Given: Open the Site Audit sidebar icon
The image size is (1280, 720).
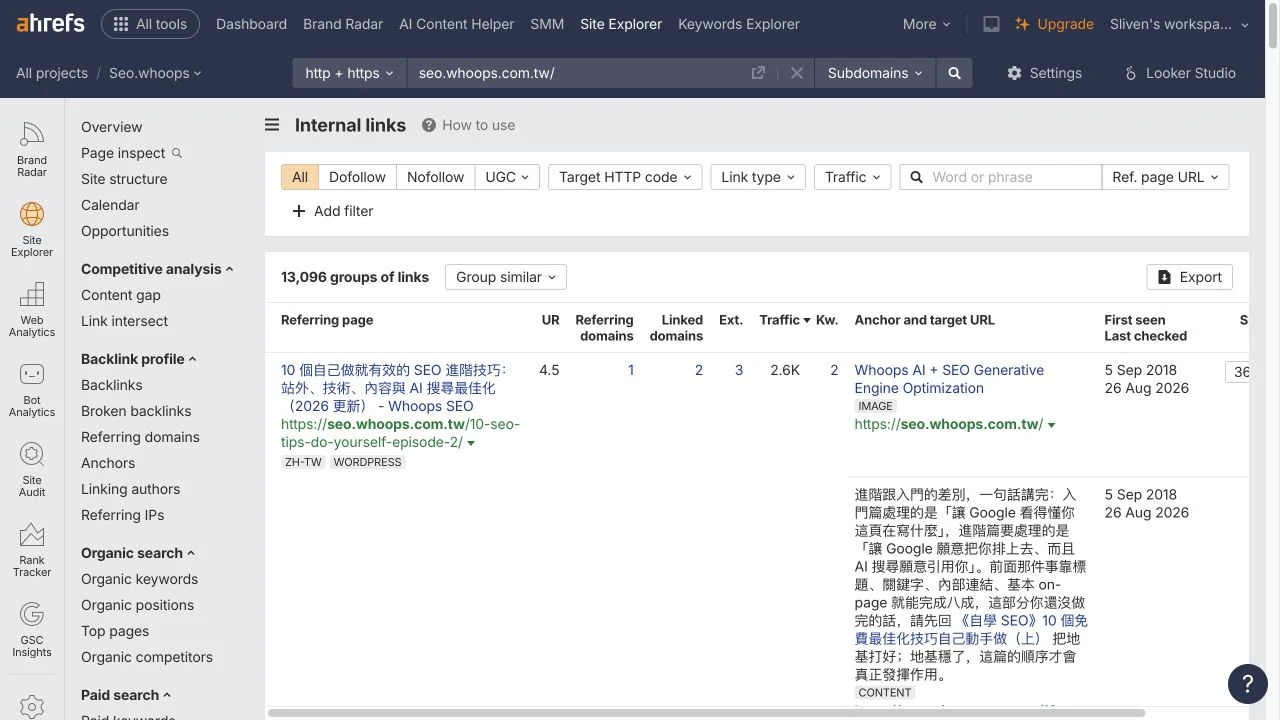Looking at the screenshot, I should 32,469.
